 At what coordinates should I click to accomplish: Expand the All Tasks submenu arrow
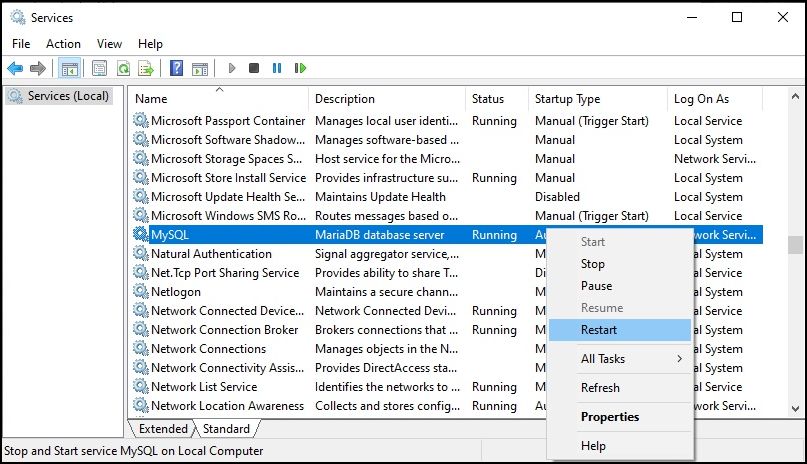click(680, 359)
